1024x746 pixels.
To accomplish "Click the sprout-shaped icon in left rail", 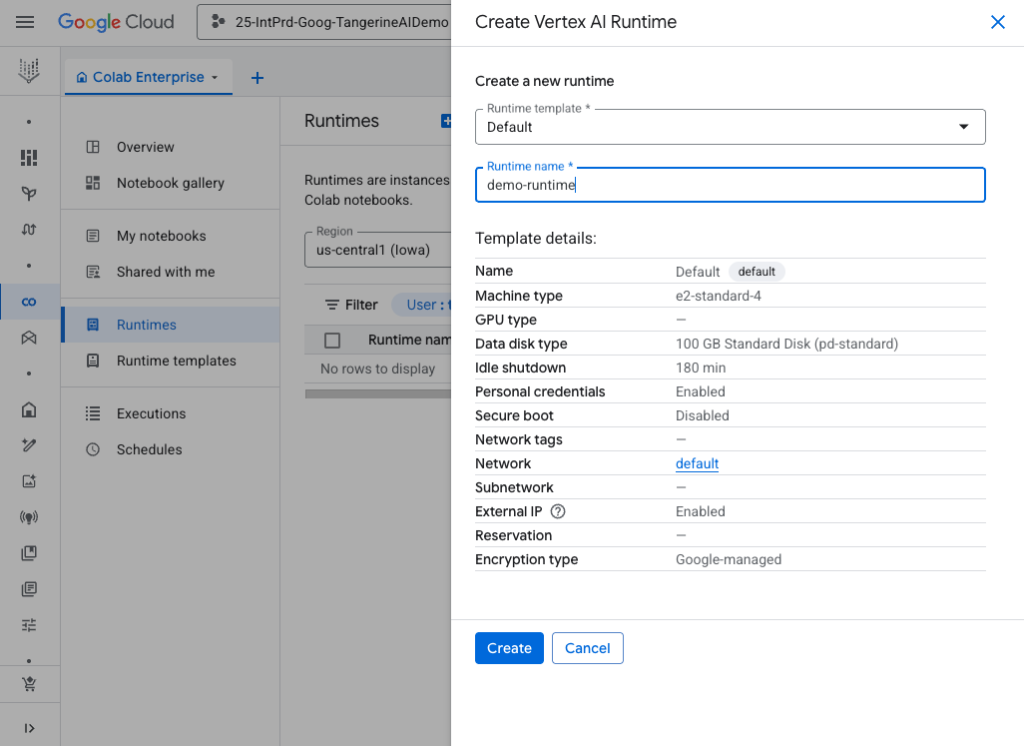I will (29, 193).
